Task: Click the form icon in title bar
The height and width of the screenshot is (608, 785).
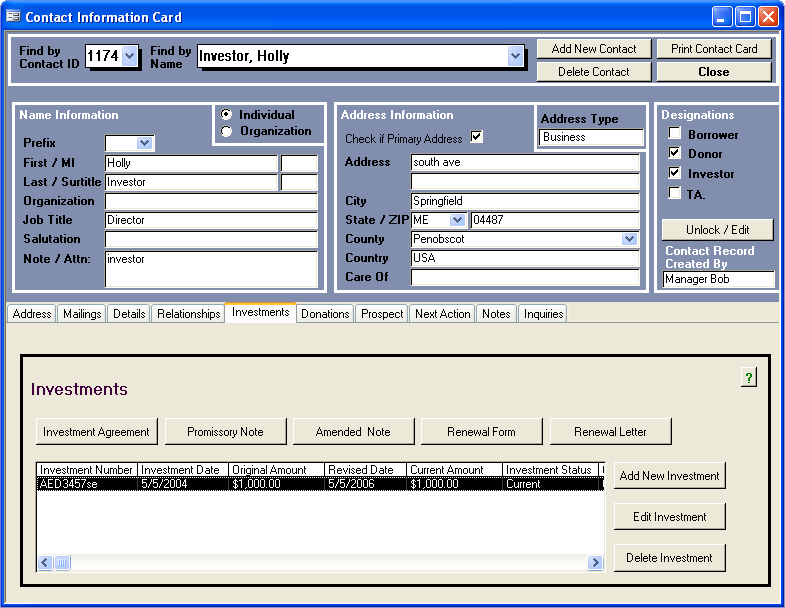Action: point(13,17)
